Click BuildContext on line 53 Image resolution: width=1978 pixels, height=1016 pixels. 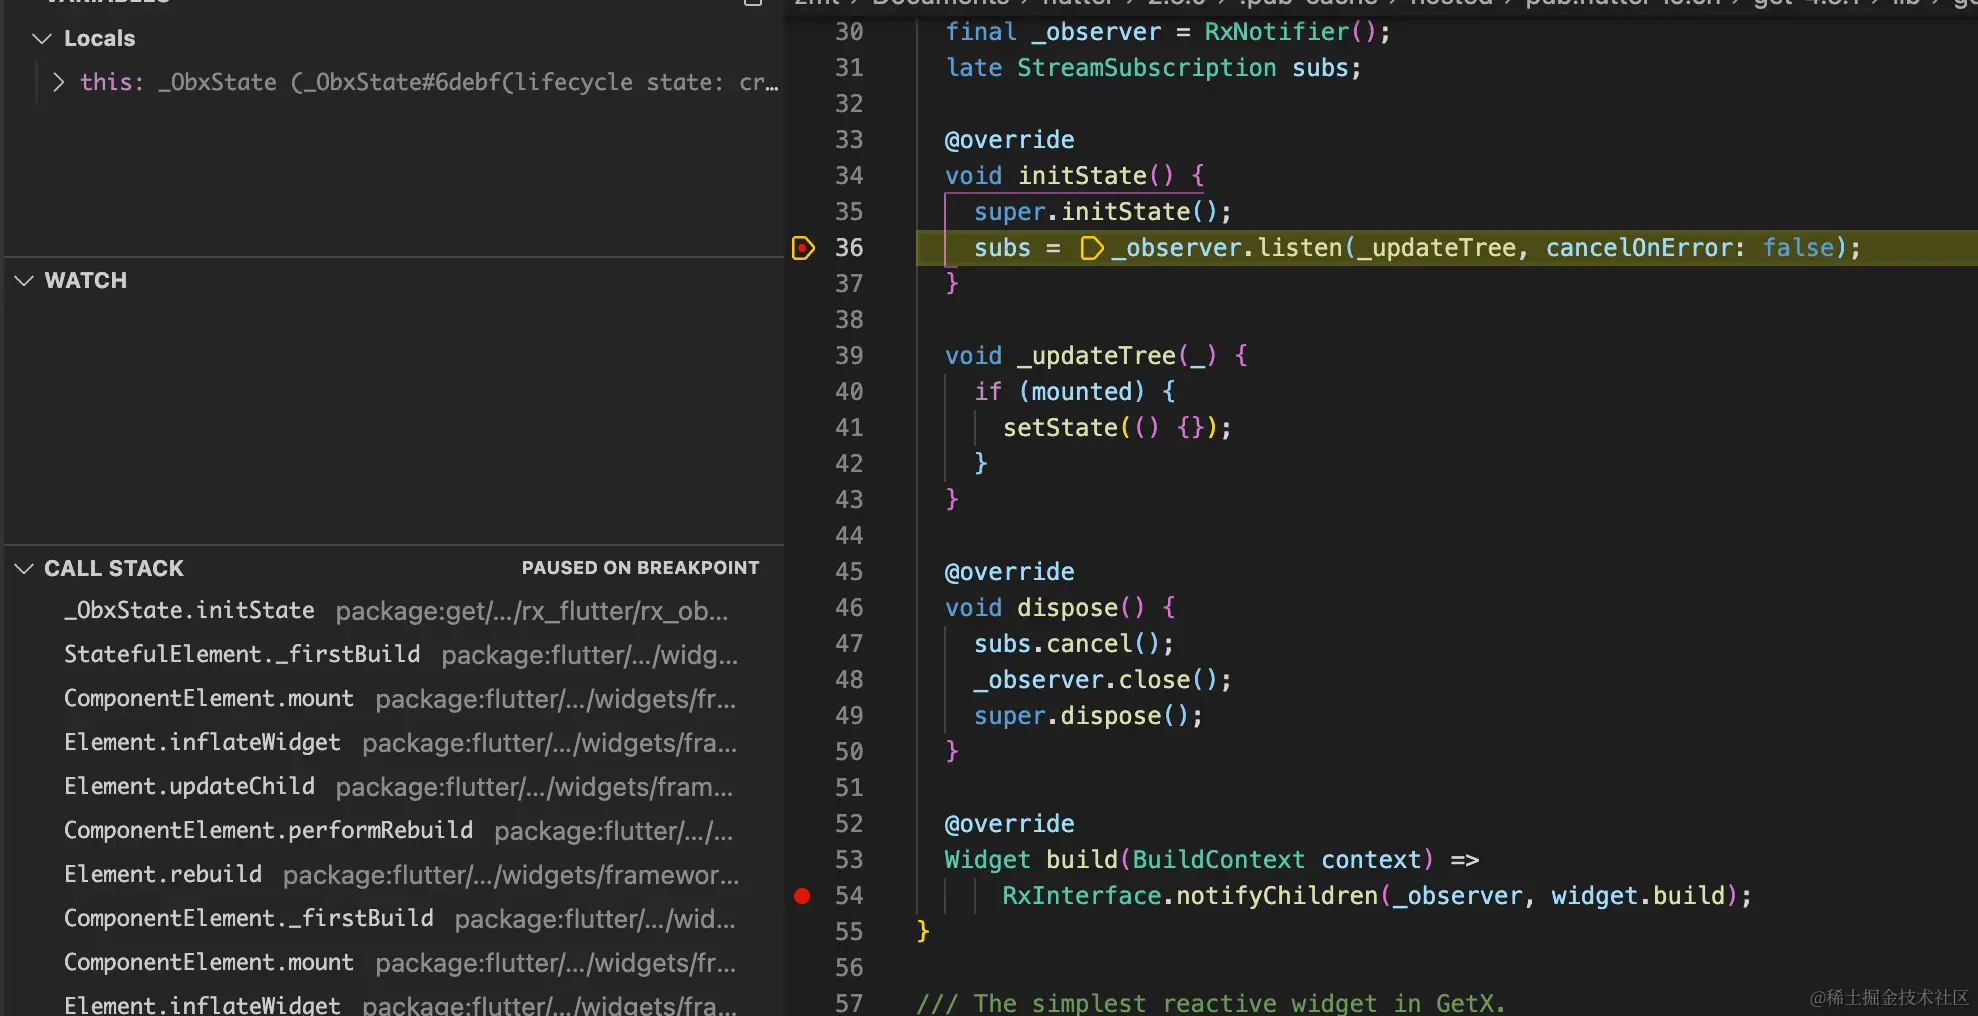(x=1219, y=860)
